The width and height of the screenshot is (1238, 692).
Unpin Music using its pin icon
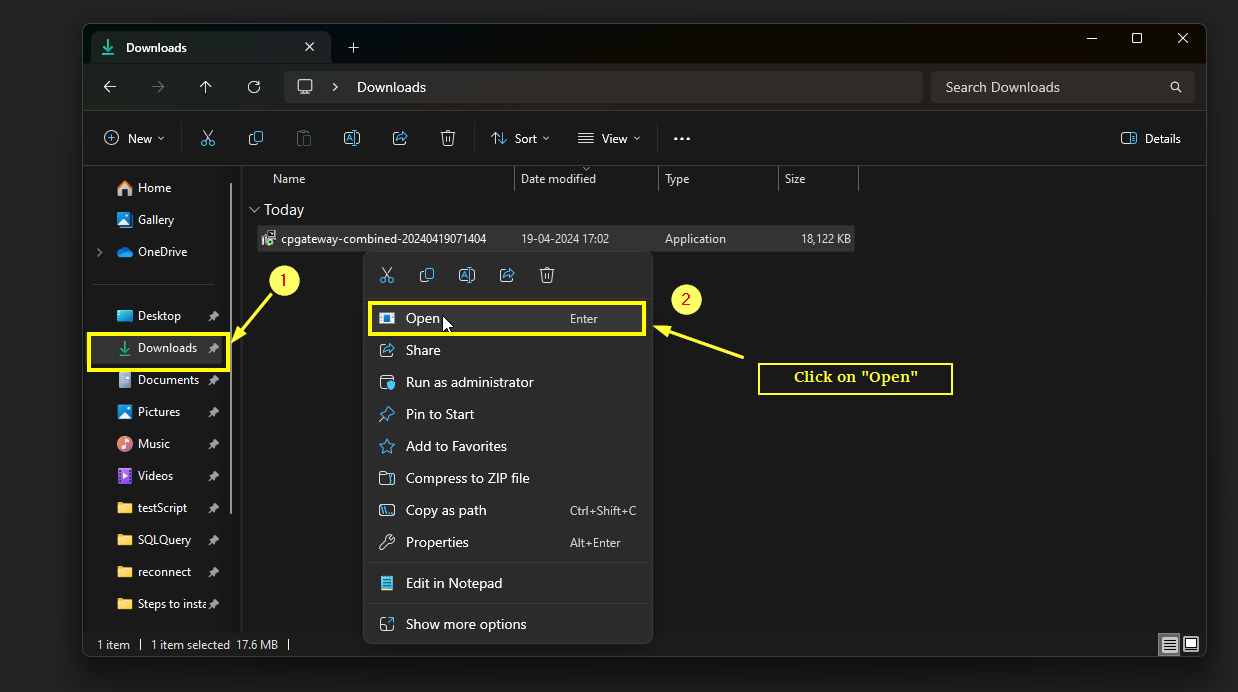click(x=213, y=444)
